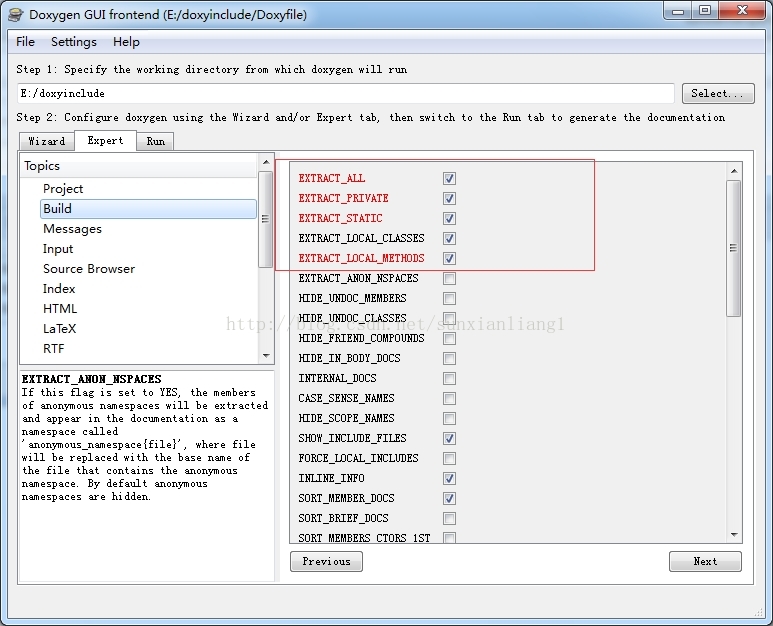
Task: Click the EXTRACT_PRIVATE option label
Action: [x=344, y=198]
